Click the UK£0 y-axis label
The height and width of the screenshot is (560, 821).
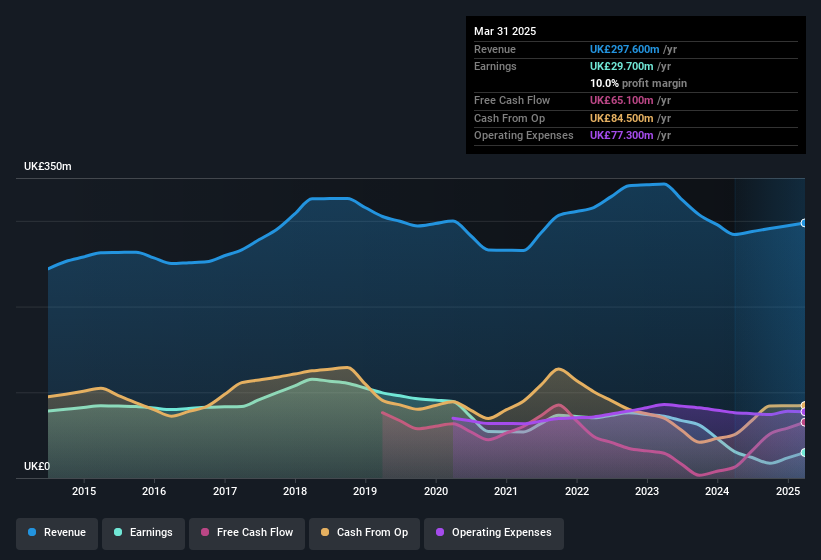click(x=37, y=466)
